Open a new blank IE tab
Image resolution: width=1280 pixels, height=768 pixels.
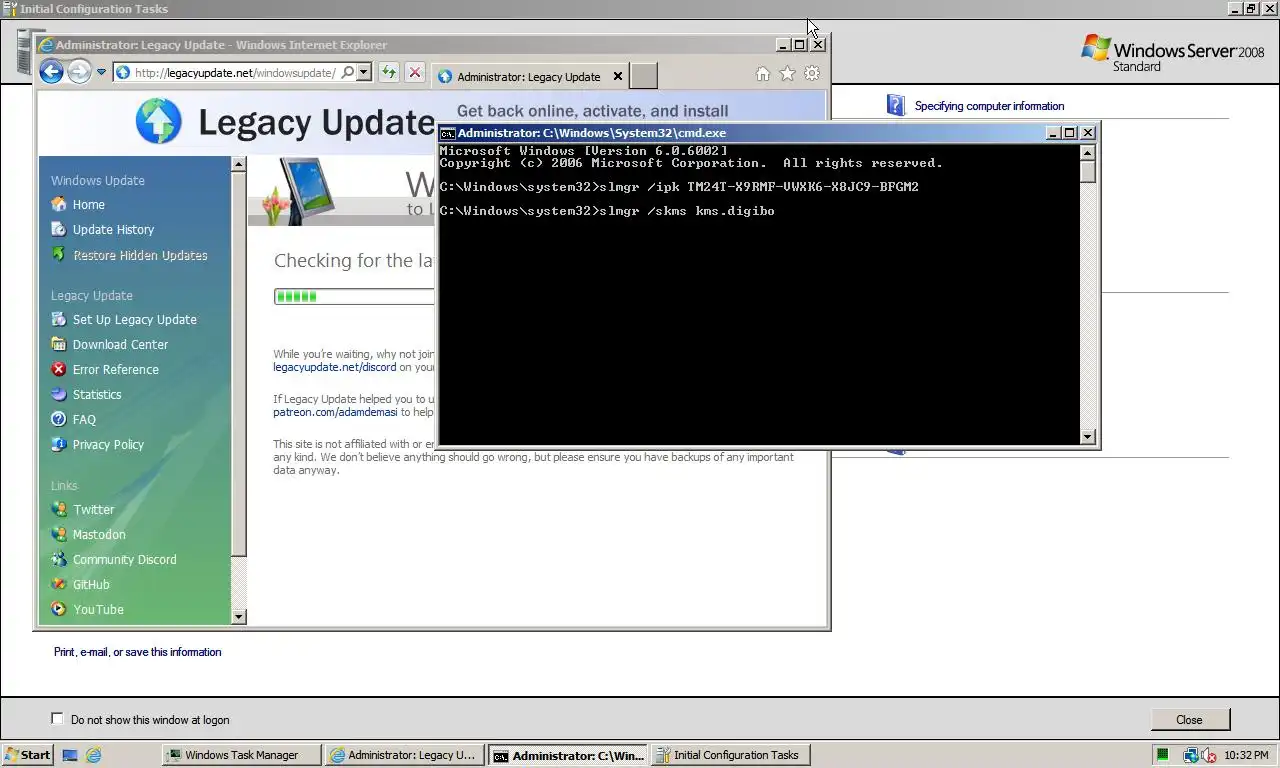point(644,76)
